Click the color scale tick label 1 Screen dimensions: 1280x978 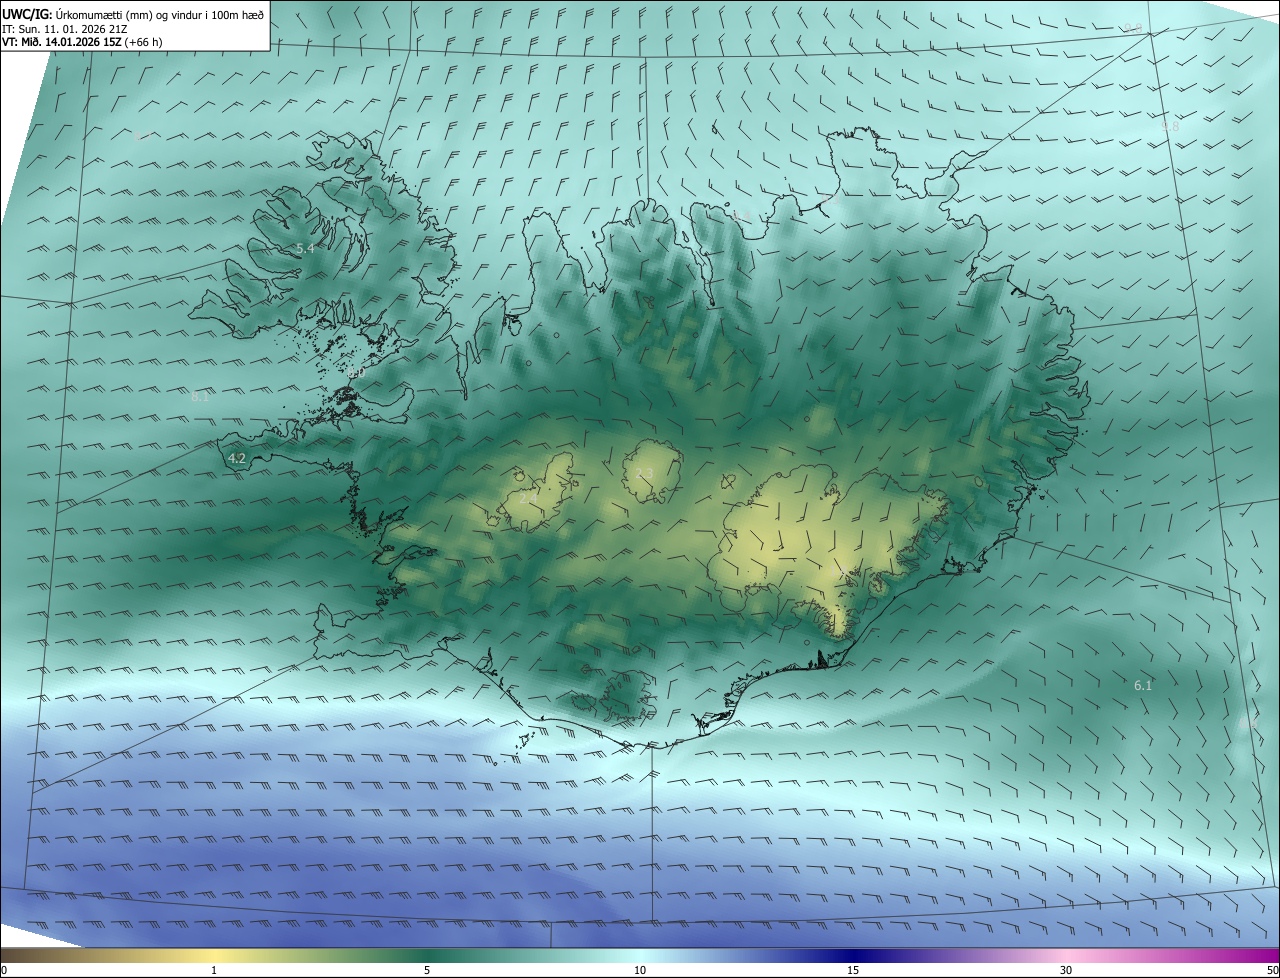click(214, 971)
